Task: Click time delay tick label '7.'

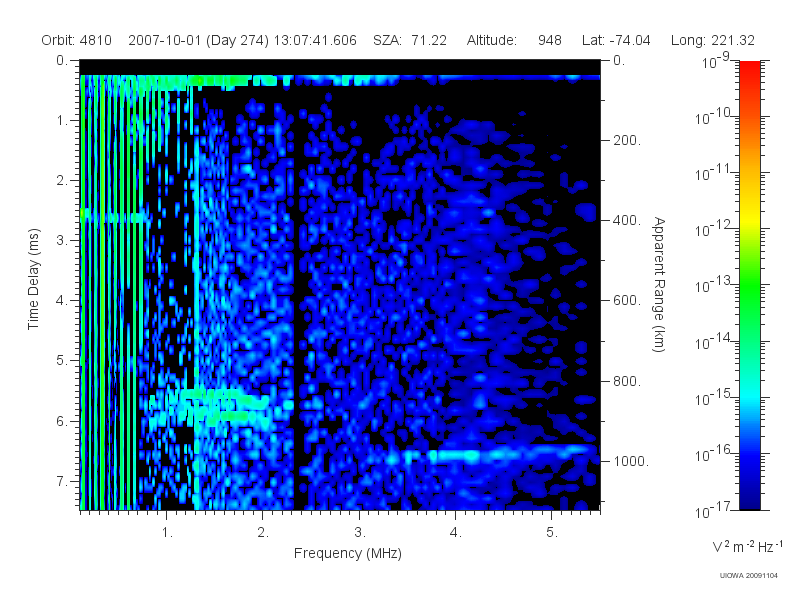Action: pos(62,481)
